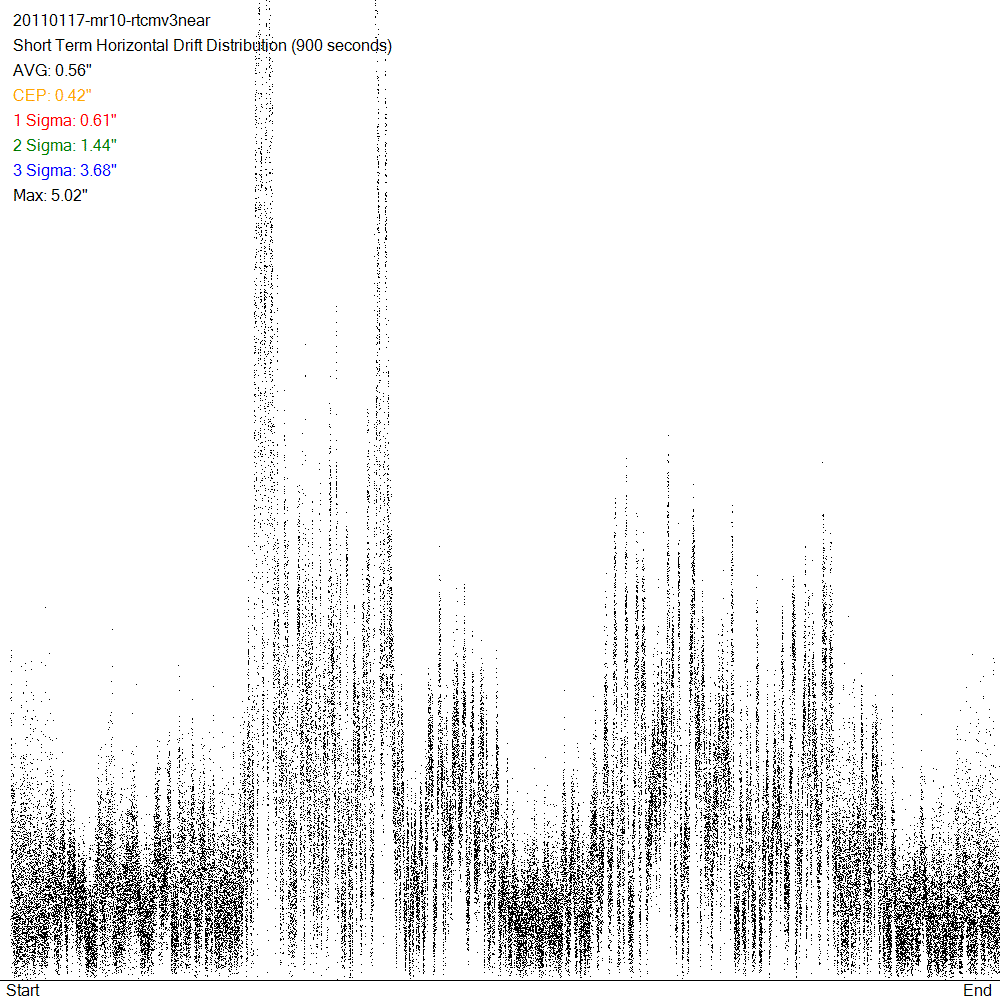Click the wide tall spike reaching the top
The image size is (1000, 1000).
click(264, 300)
